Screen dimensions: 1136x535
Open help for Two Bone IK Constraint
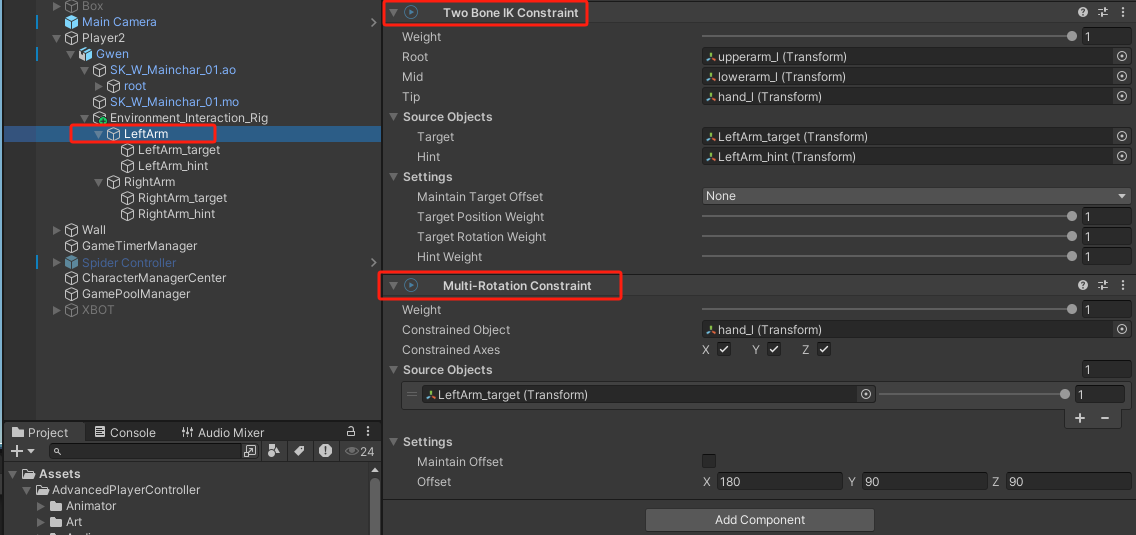point(1083,12)
